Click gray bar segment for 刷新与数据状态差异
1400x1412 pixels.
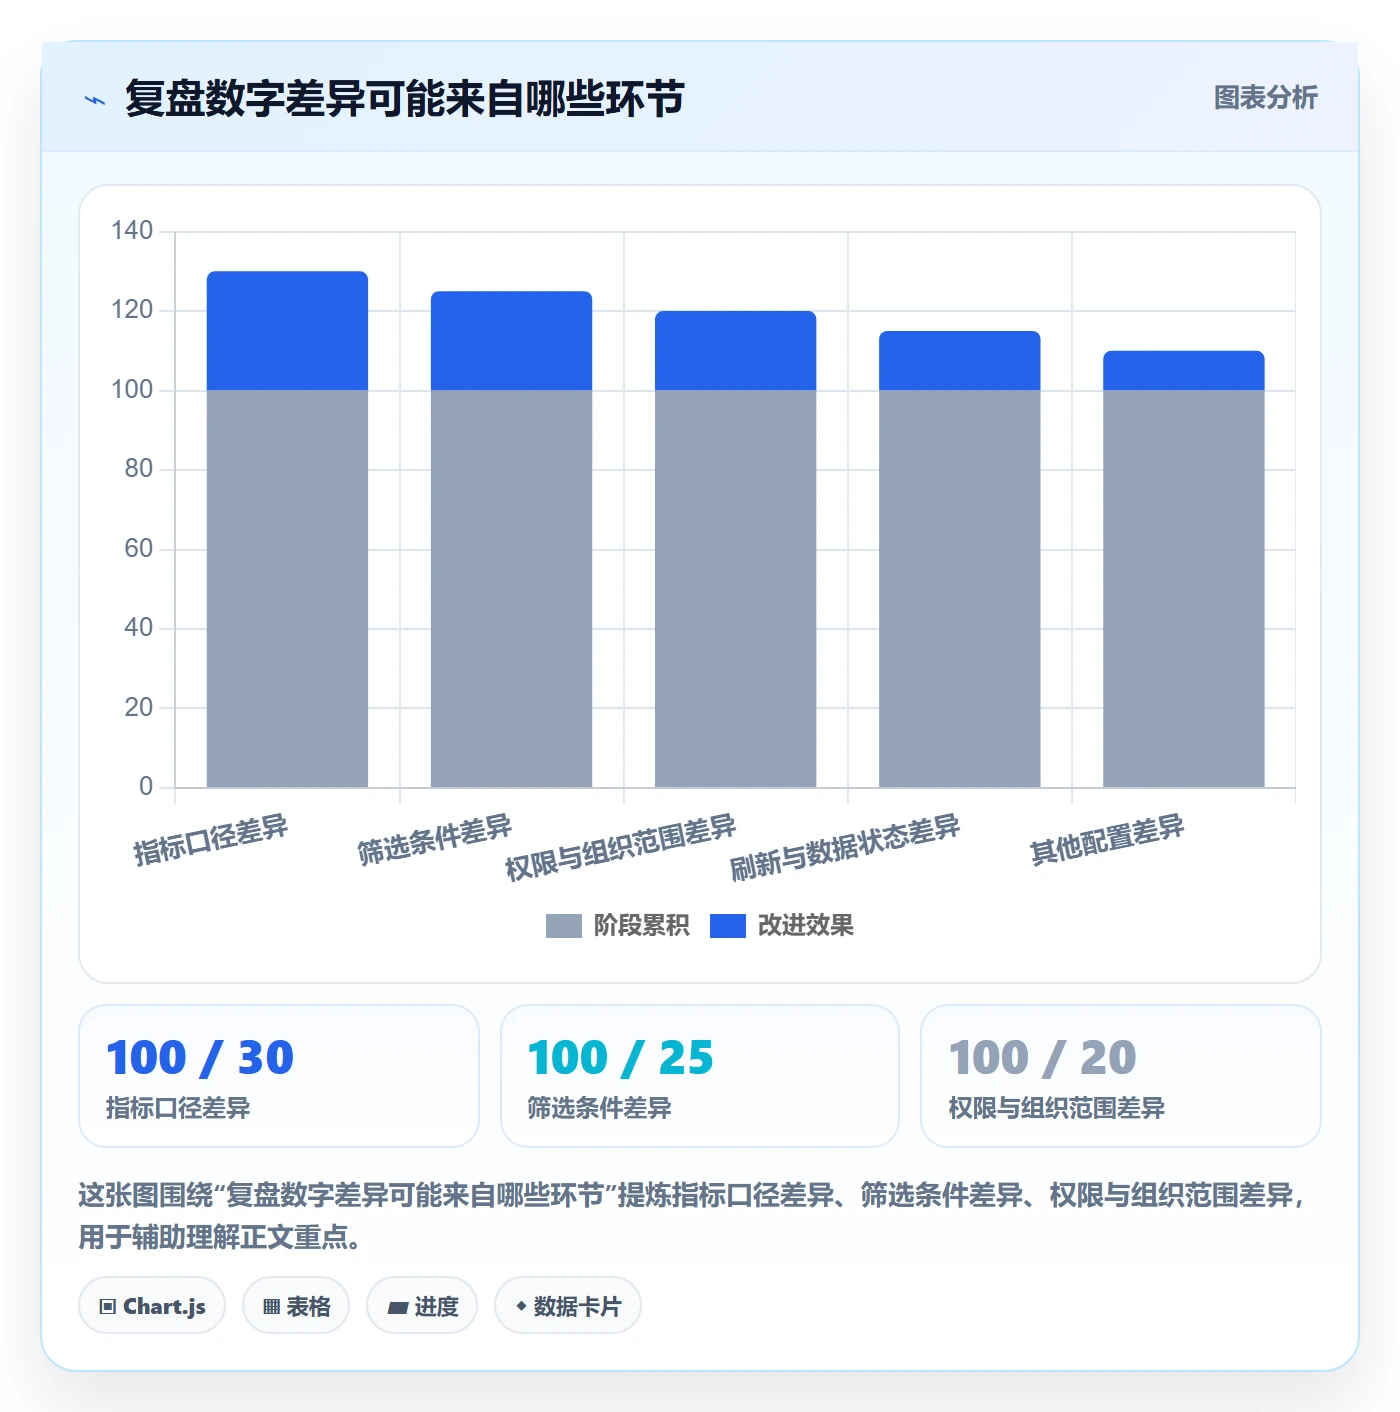click(959, 588)
